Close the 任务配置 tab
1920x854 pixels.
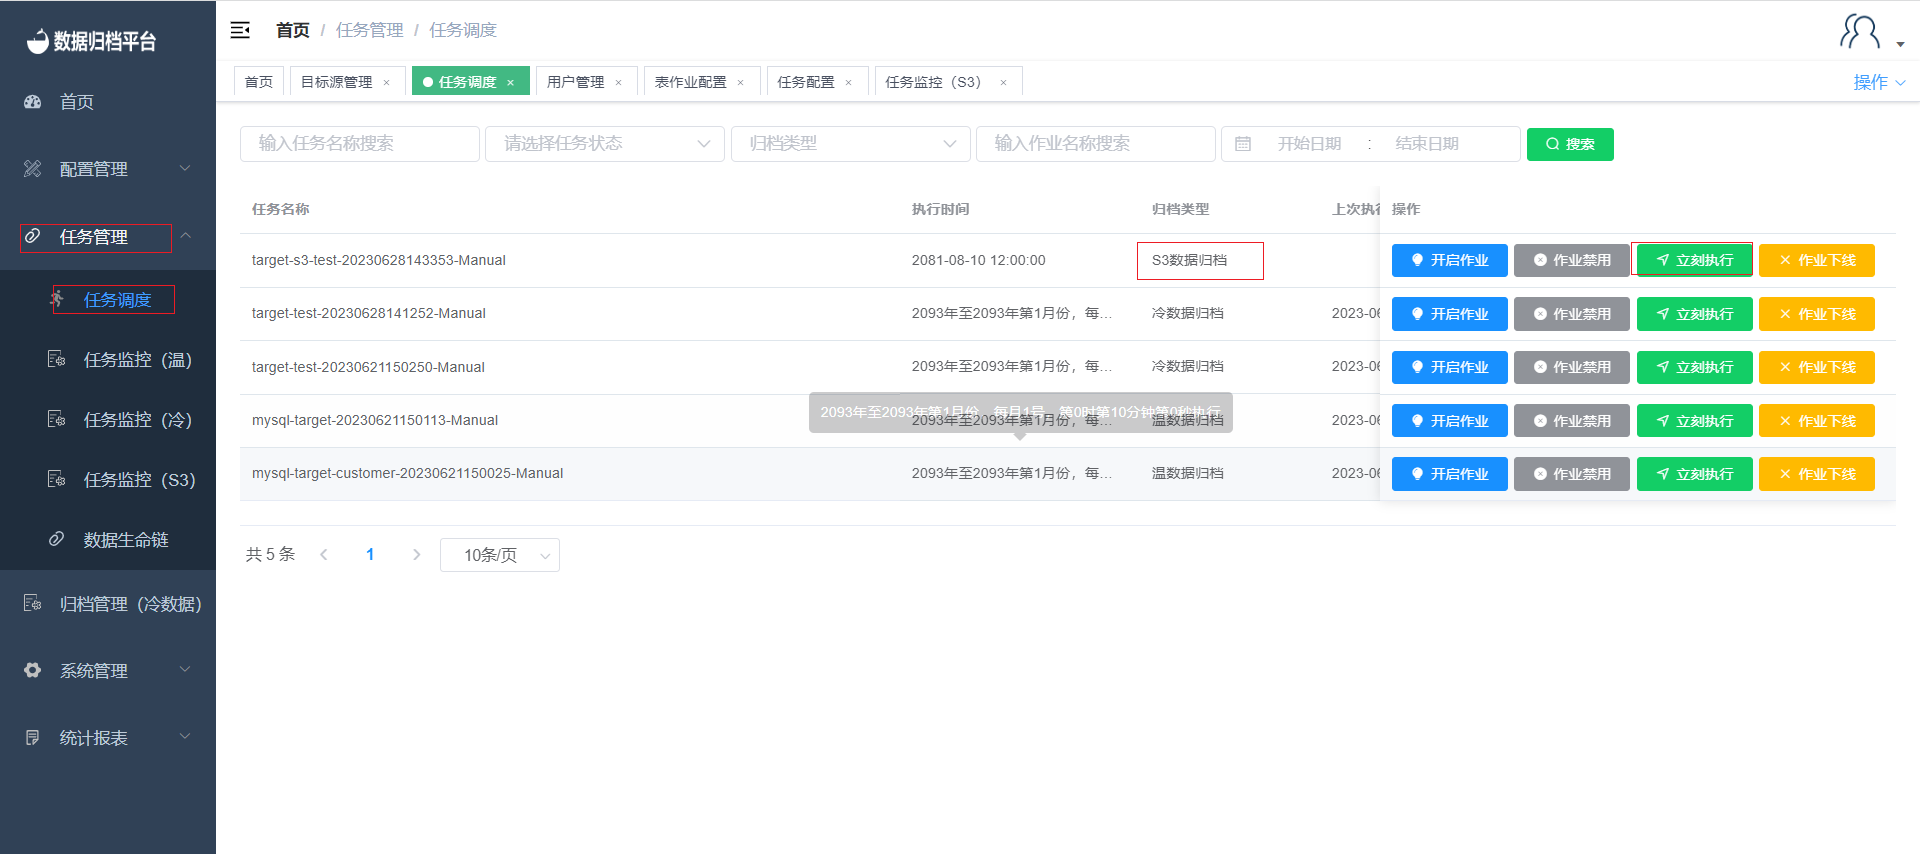(x=849, y=83)
